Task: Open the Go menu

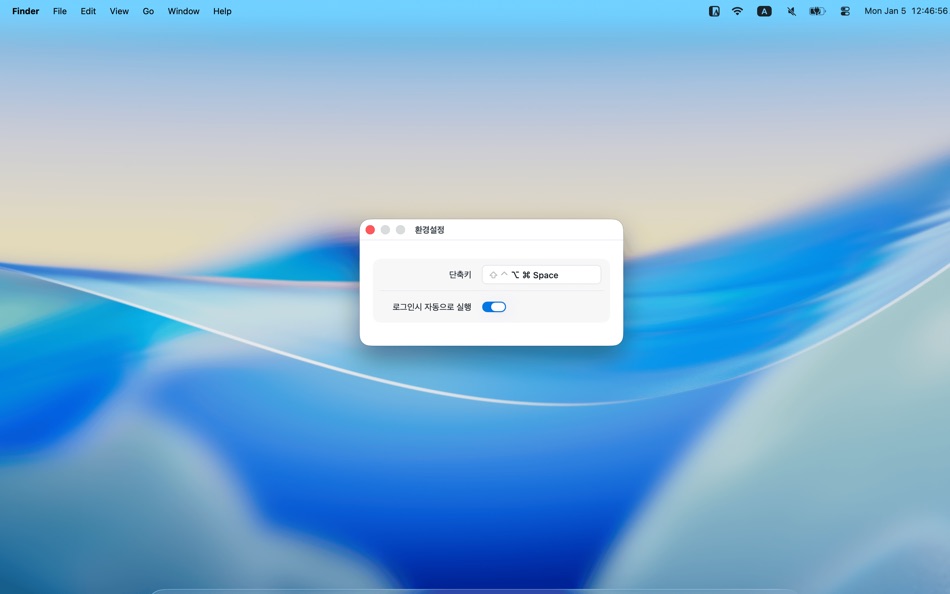Action: [x=148, y=11]
